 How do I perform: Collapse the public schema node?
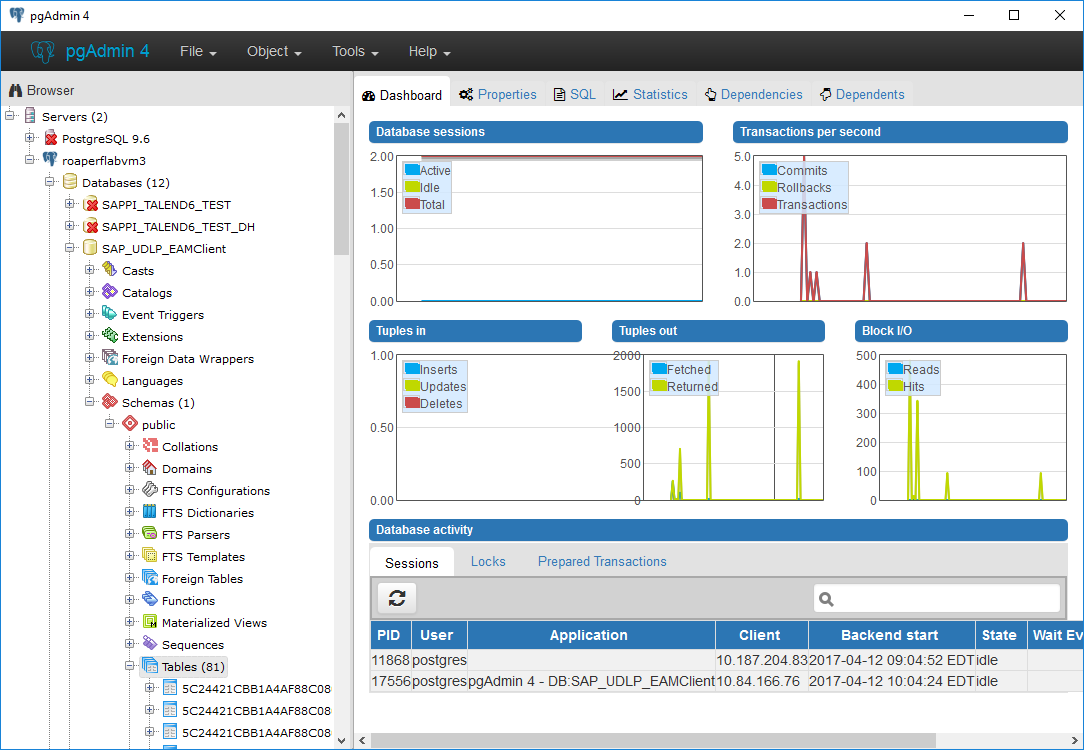(110, 424)
